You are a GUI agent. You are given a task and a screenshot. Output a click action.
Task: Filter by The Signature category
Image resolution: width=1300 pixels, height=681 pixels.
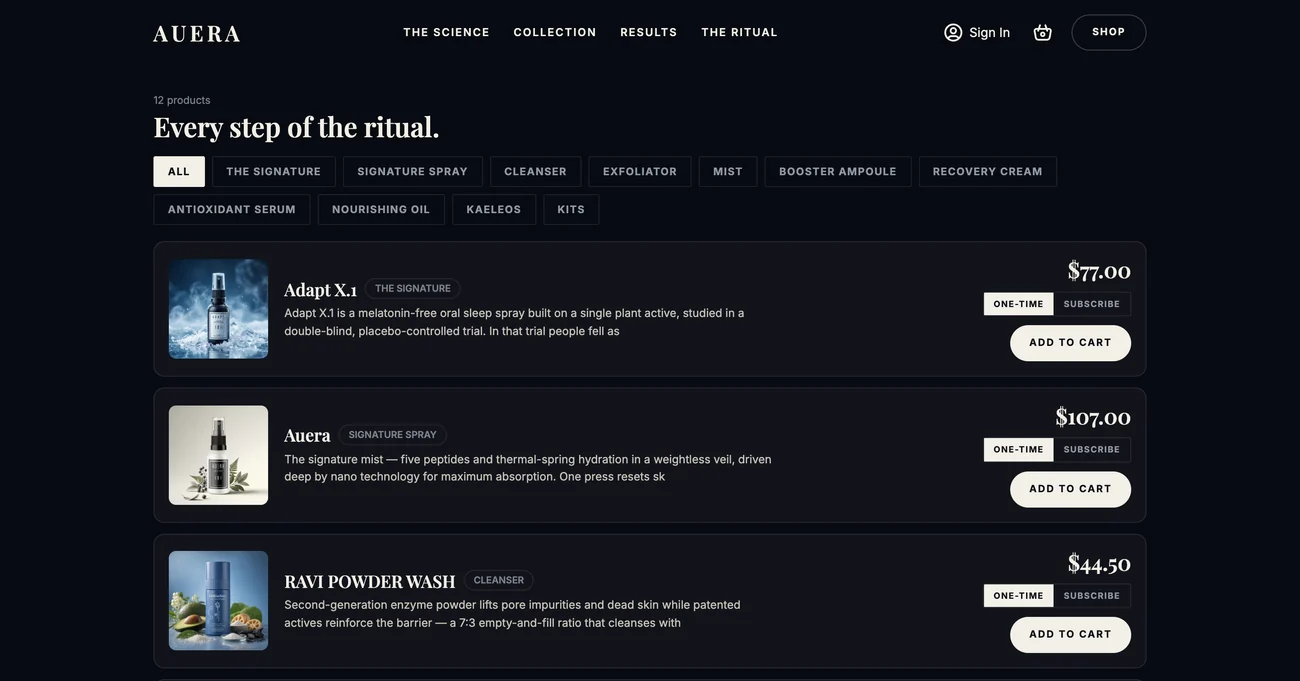274,171
